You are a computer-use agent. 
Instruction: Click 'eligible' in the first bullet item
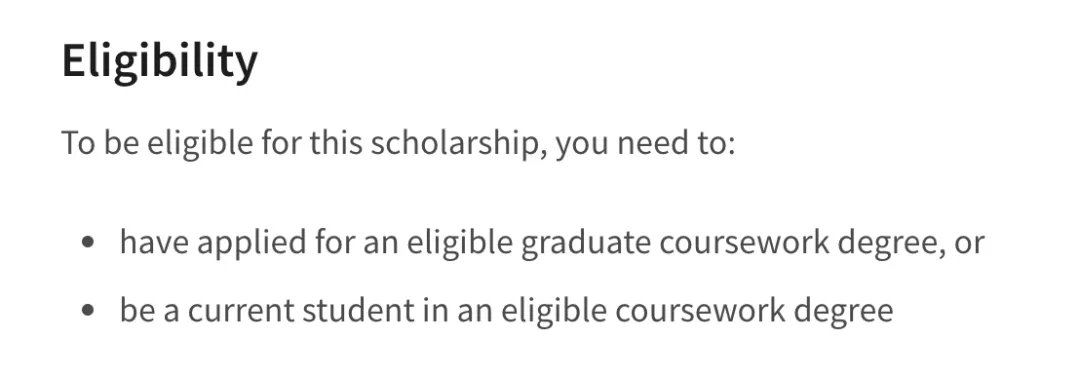pyautogui.click(x=459, y=242)
